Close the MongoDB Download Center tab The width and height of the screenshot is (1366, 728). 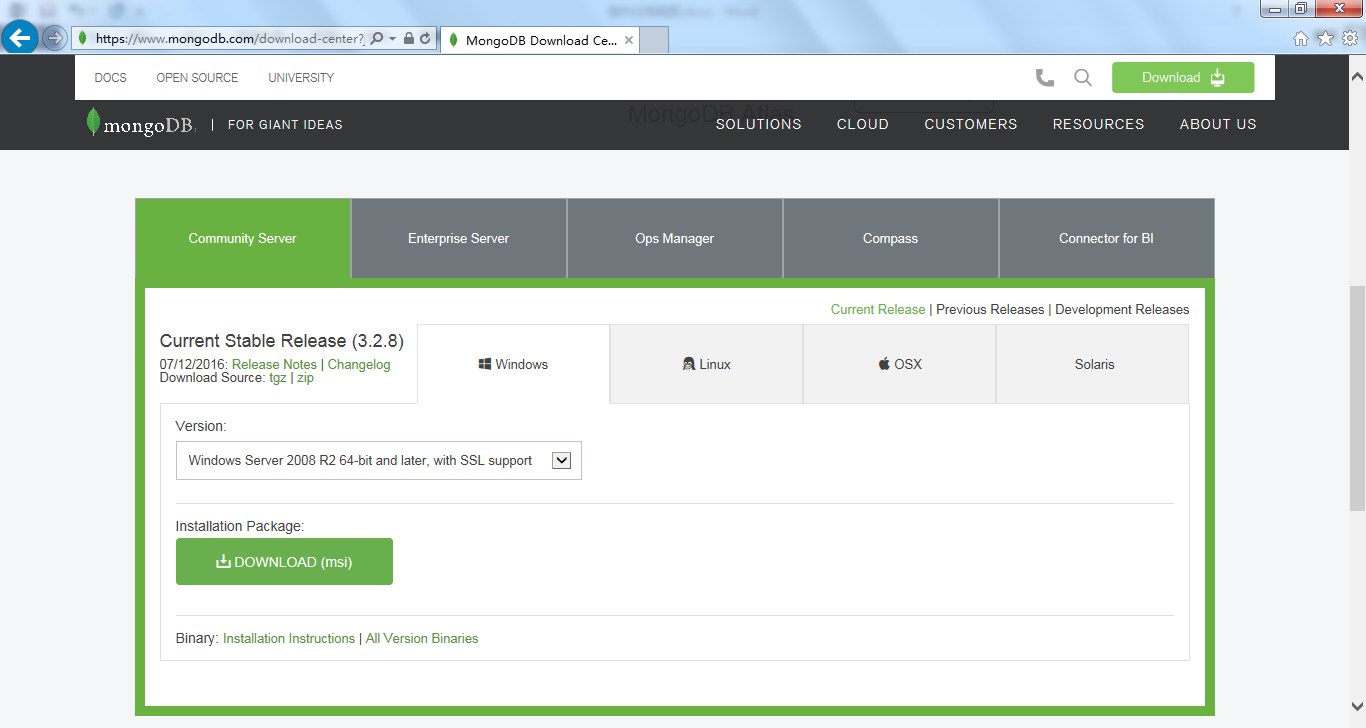[x=628, y=41]
